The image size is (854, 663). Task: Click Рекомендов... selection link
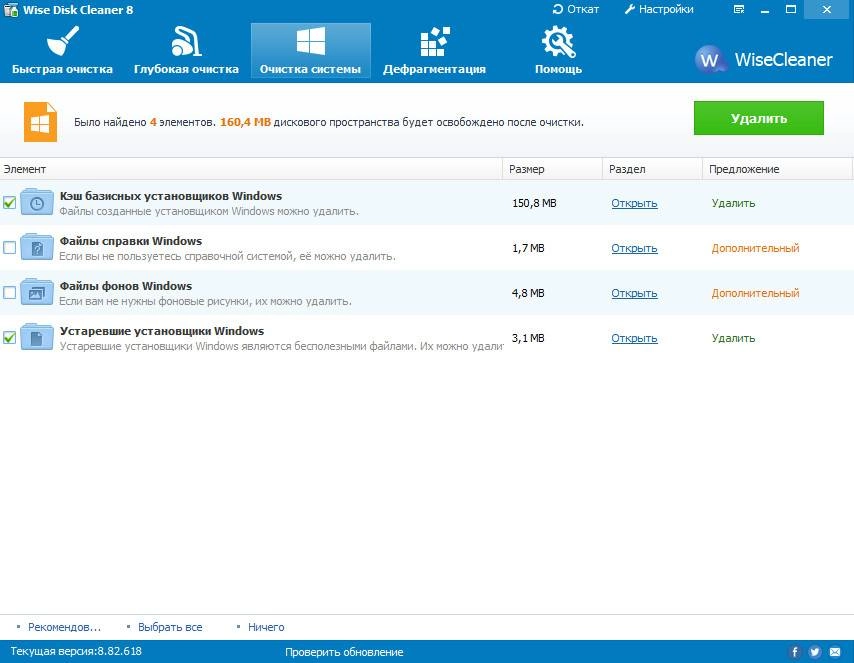[x=64, y=627]
